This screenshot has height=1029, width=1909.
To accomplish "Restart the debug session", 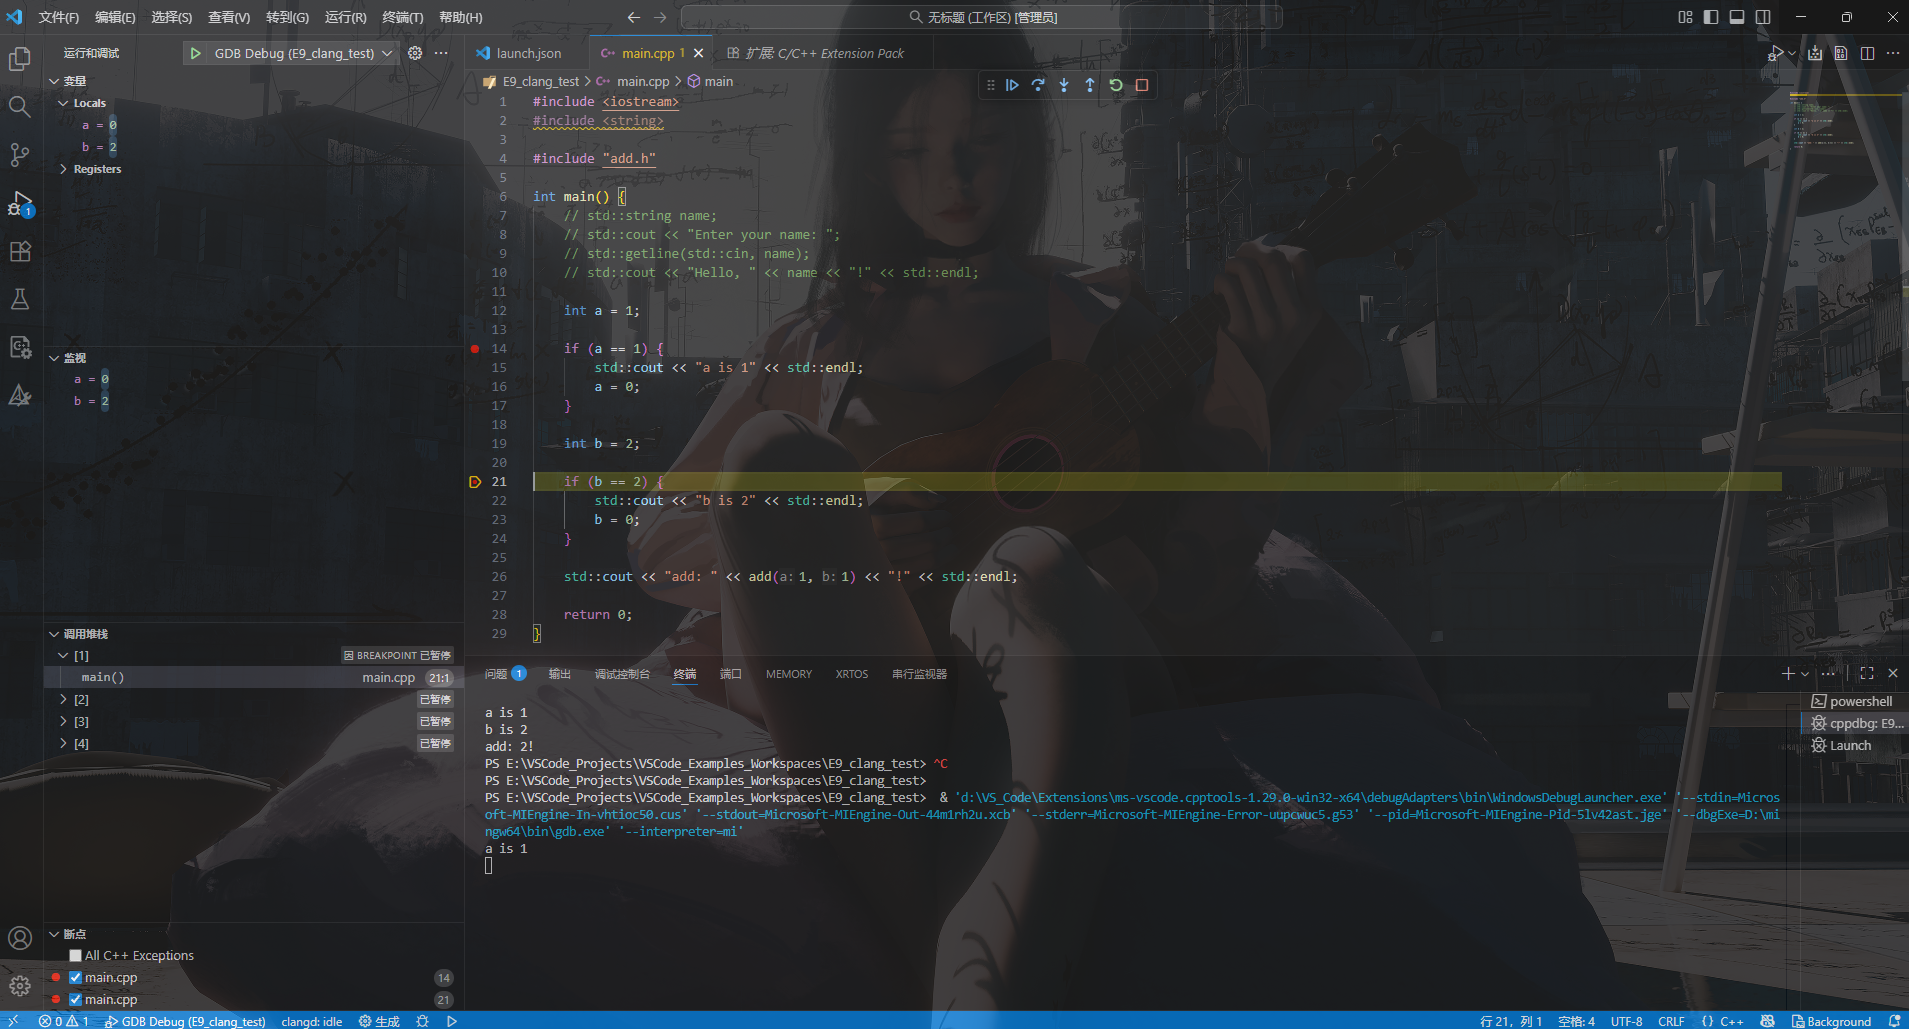I will click(x=1116, y=85).
